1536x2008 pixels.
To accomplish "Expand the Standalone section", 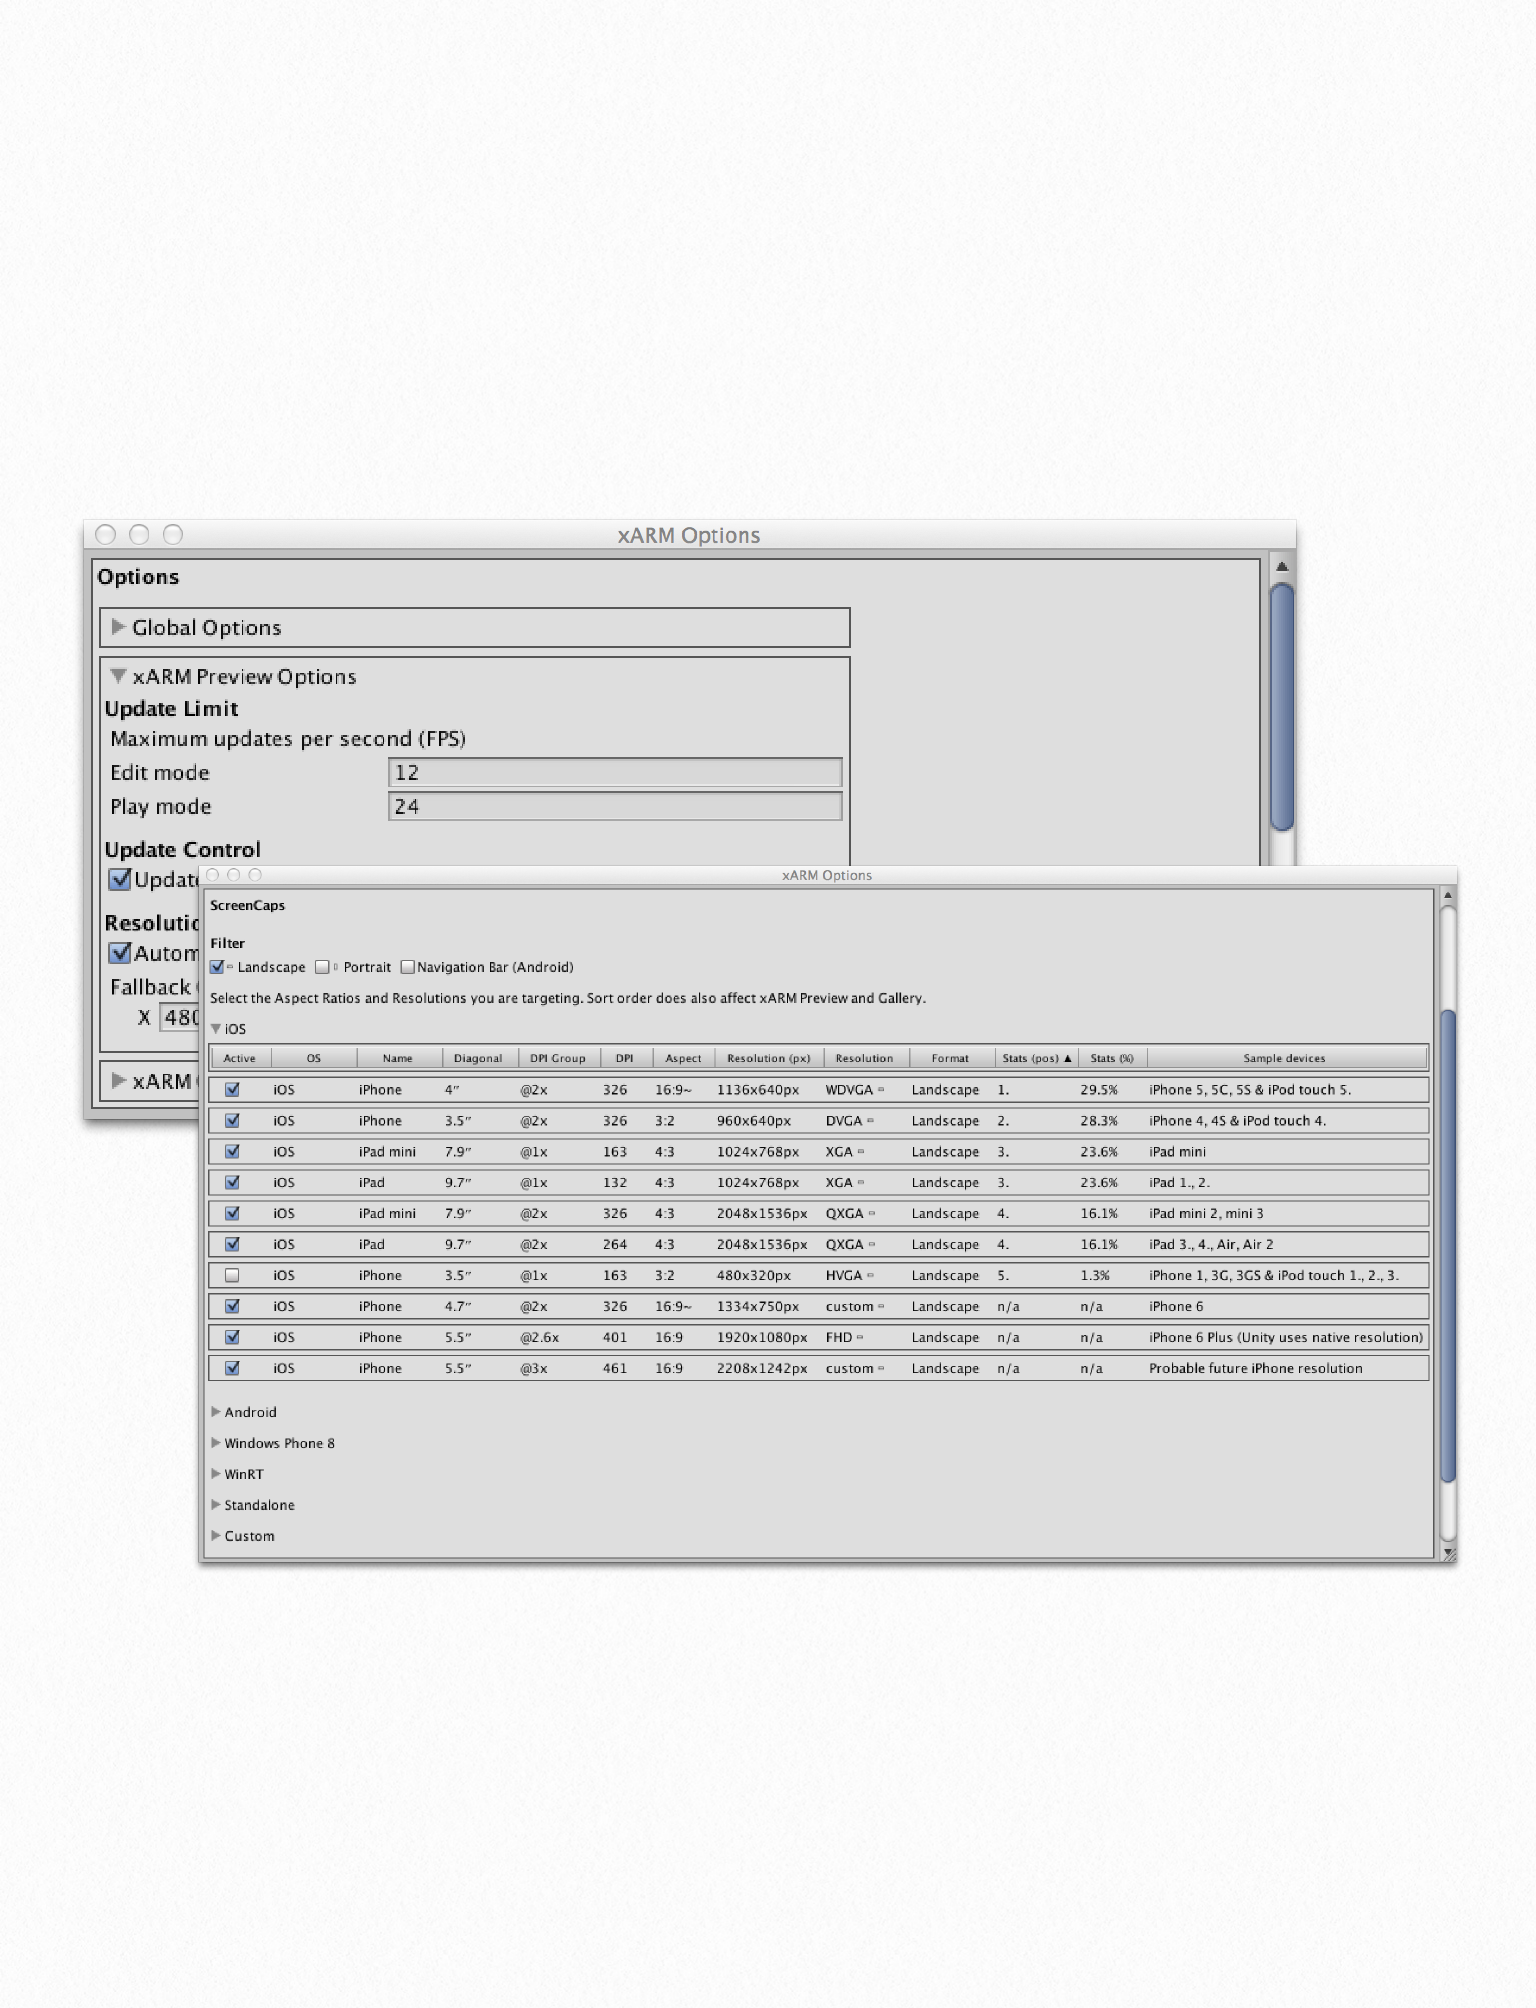I will 216,1505.
